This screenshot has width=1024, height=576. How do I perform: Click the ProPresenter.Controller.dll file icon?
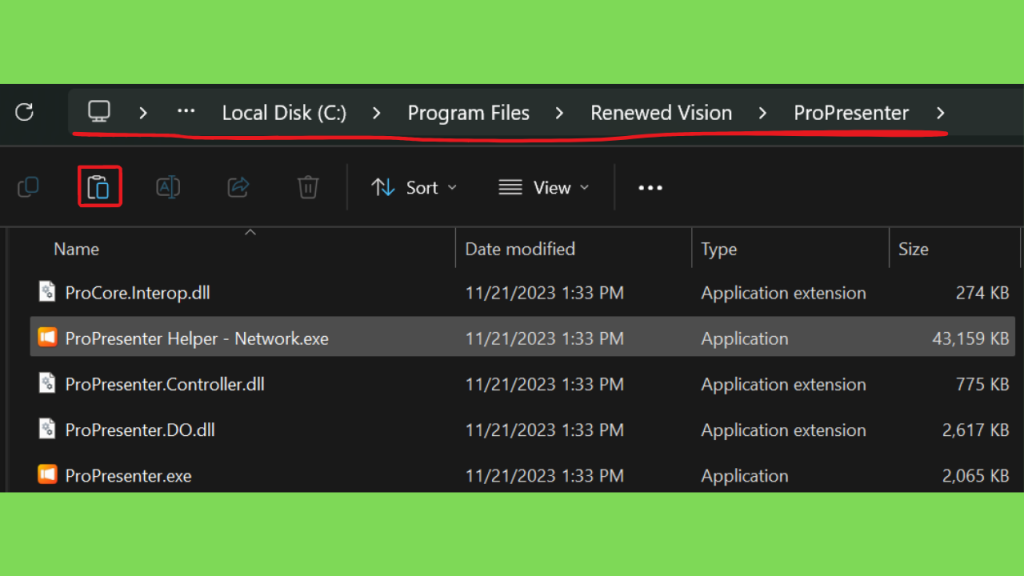click(47, 383)
